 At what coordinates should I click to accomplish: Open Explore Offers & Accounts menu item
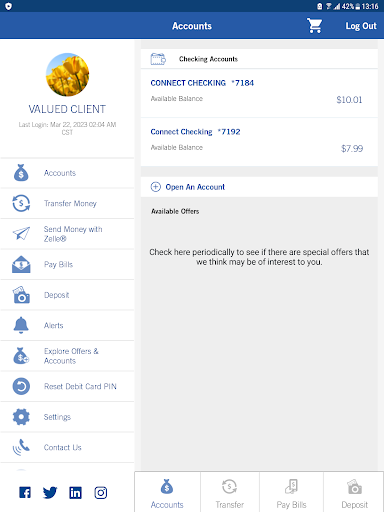67,356
